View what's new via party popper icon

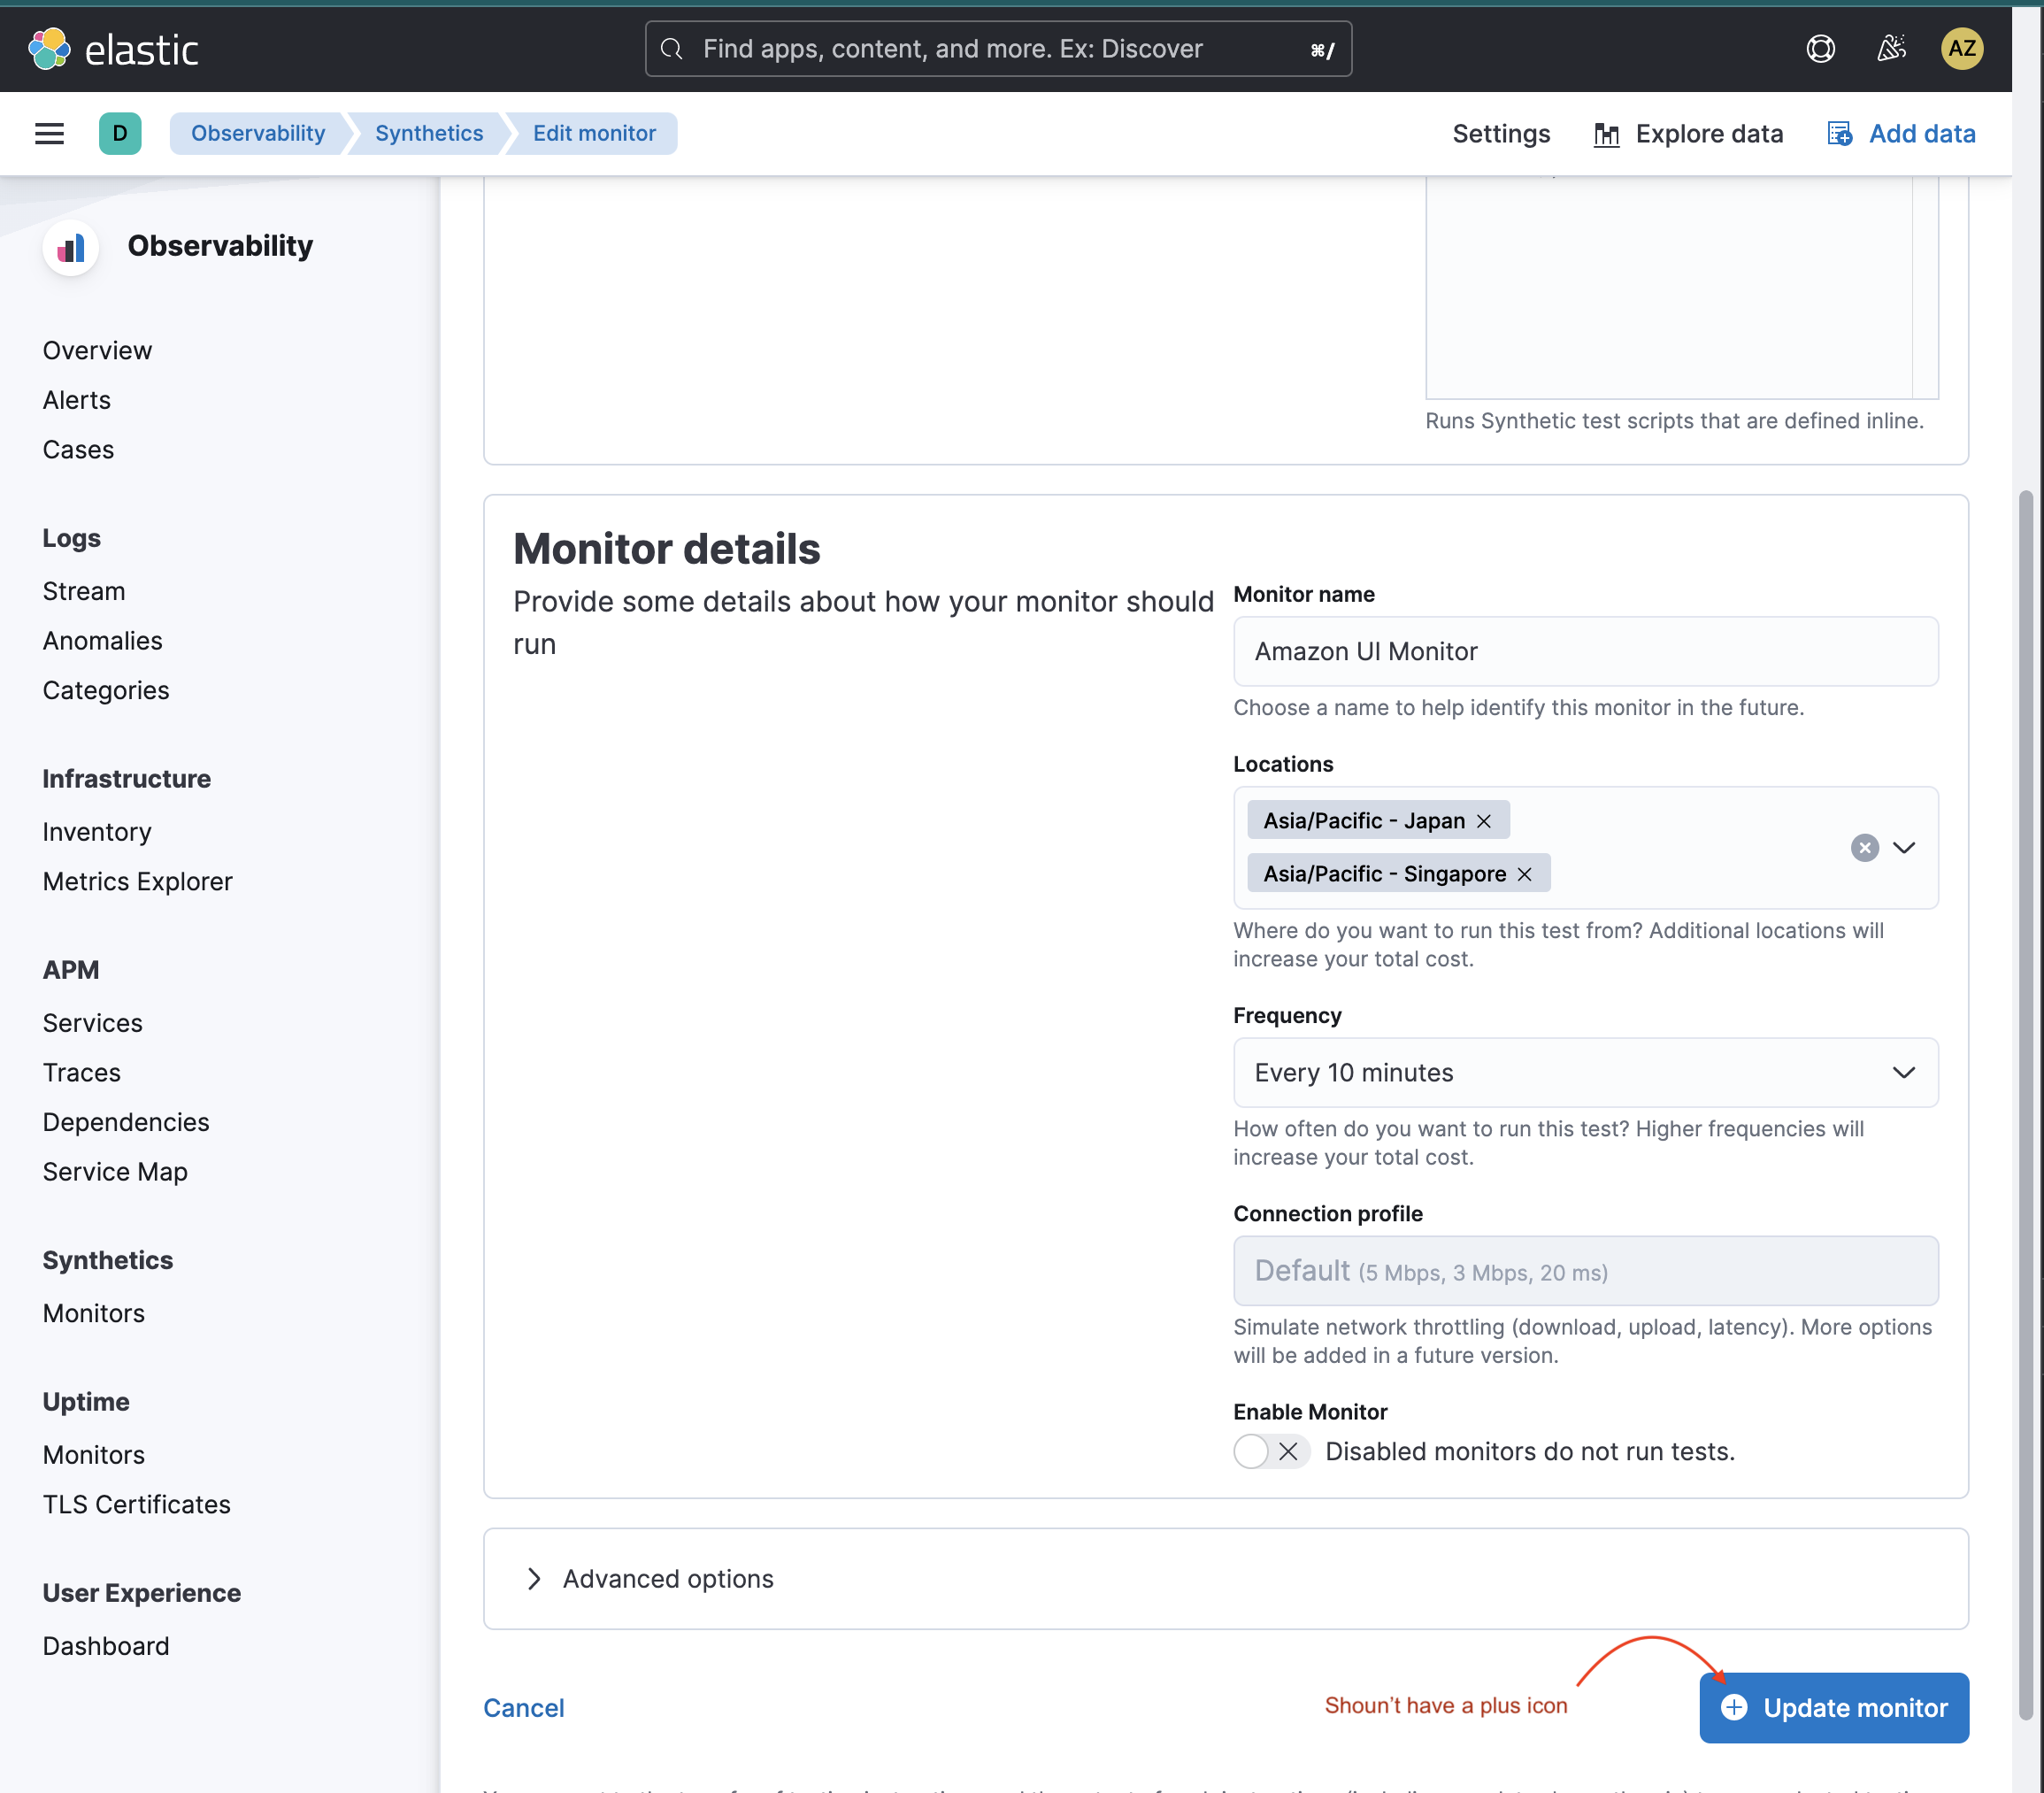(1890, 48)
